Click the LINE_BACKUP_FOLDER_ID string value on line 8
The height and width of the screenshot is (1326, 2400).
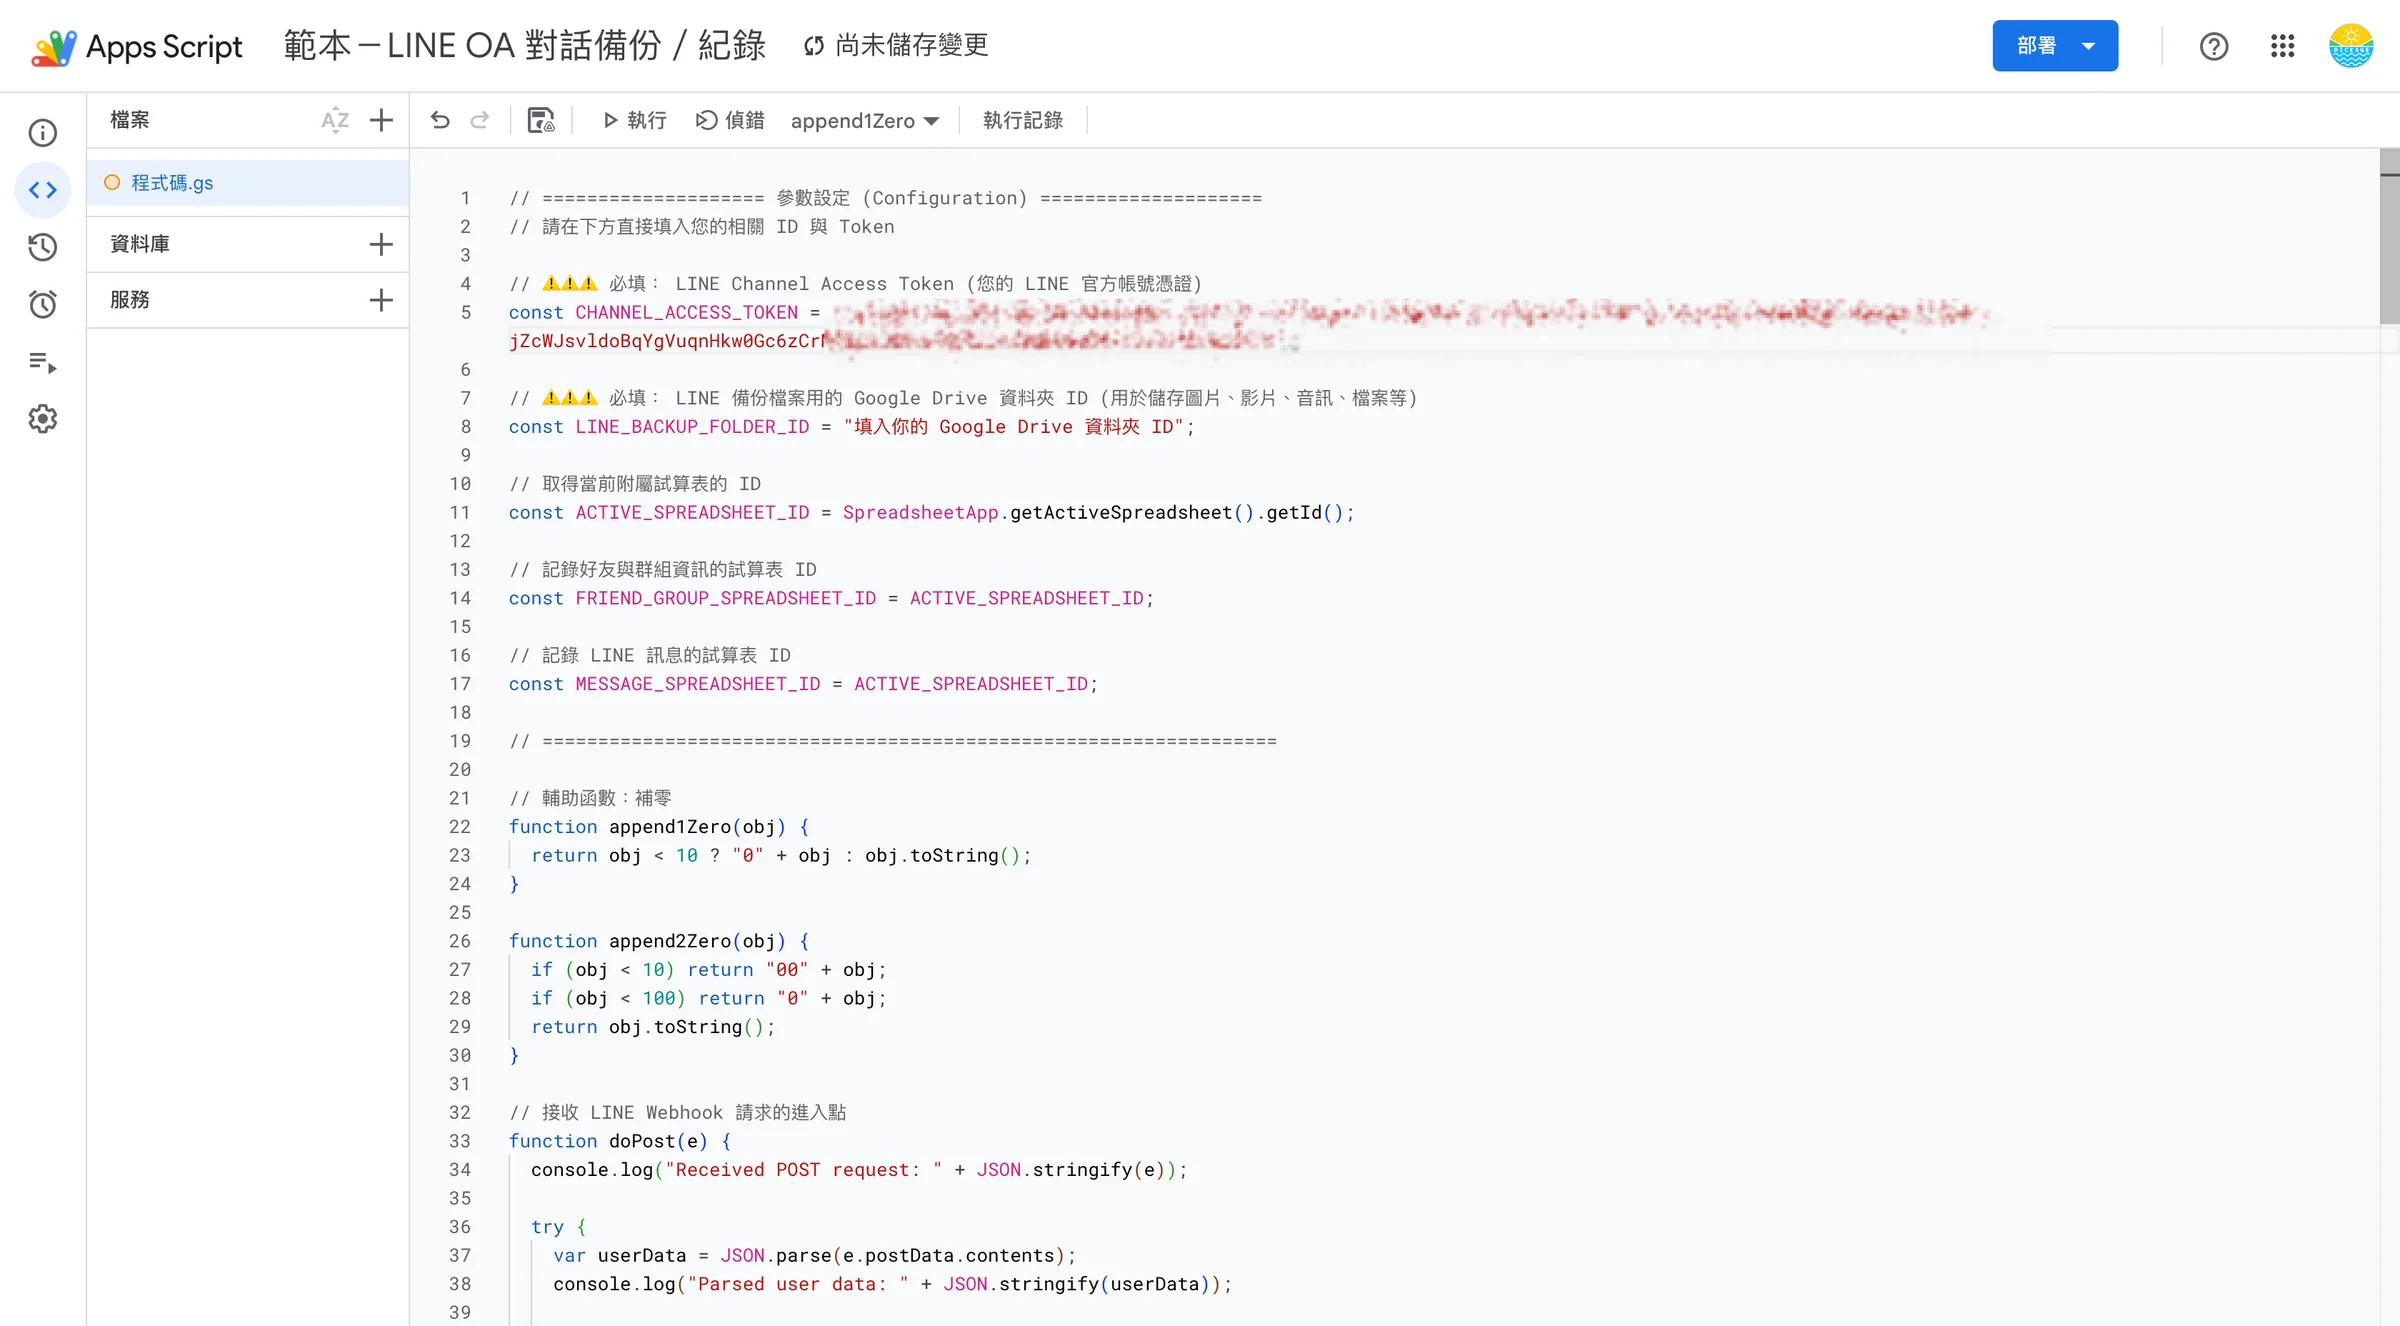(1013, 427)
